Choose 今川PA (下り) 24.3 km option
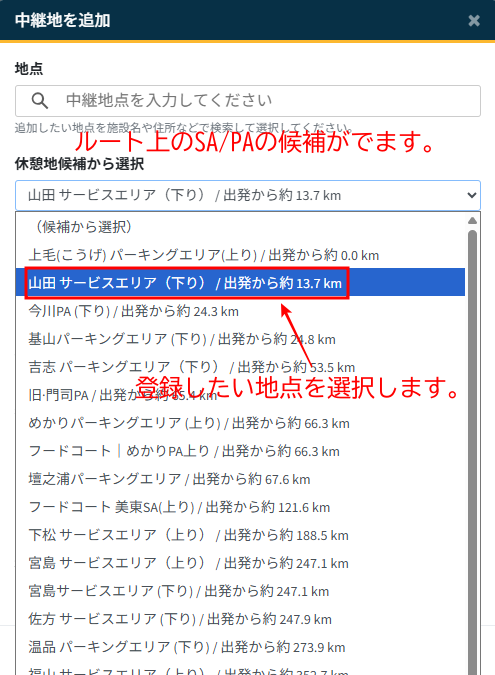Screen dimensions: 495x675 [x=240, y=311]
